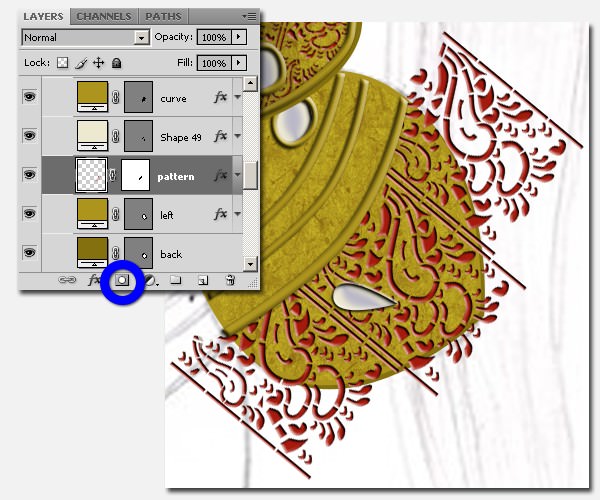Click the layer list scrollbar thumb

(250, 175)
